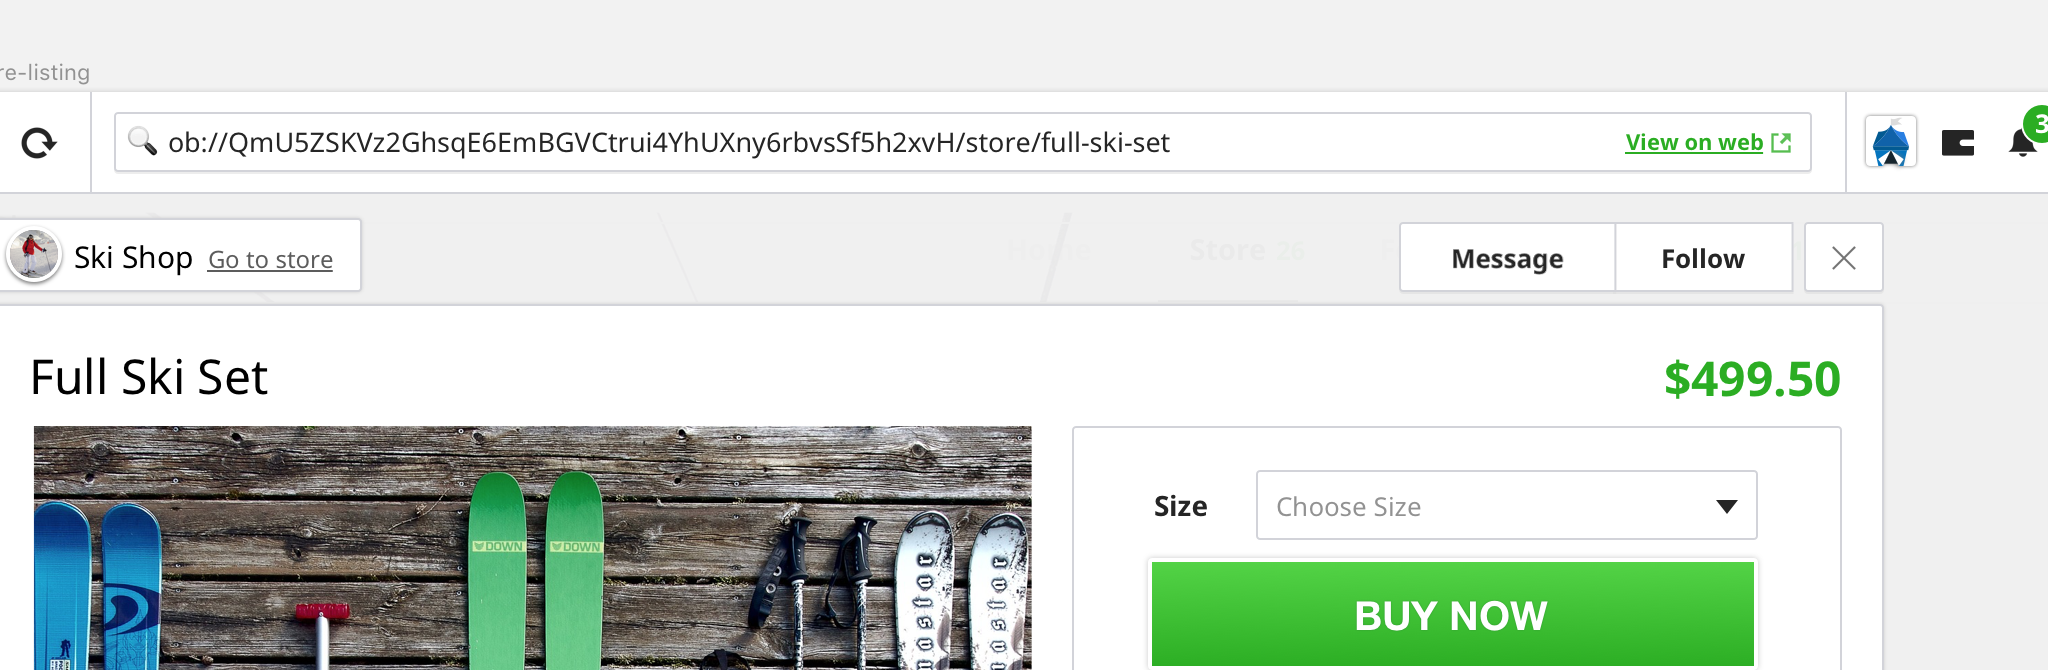Click the BUY NOW button

point(1452,614)
